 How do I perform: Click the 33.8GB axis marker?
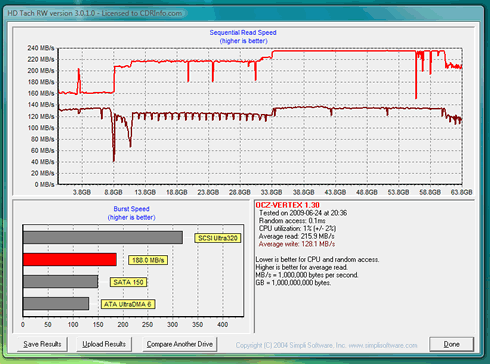[x=271, y=192]
